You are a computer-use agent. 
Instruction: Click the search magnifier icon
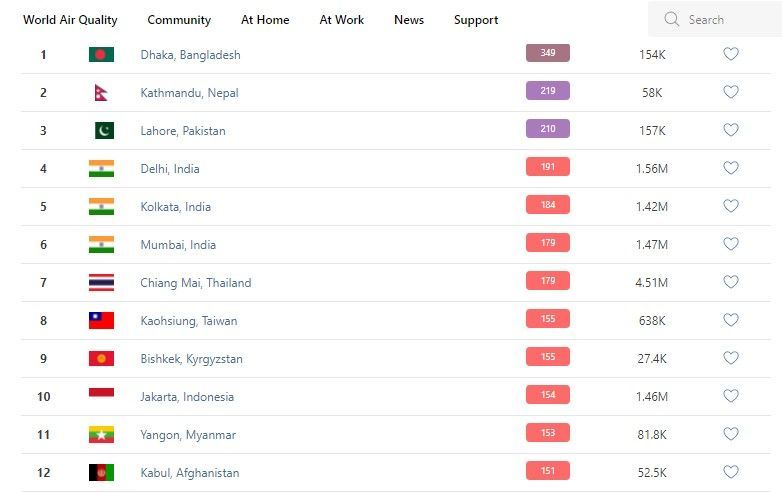[x=671, y=19]
